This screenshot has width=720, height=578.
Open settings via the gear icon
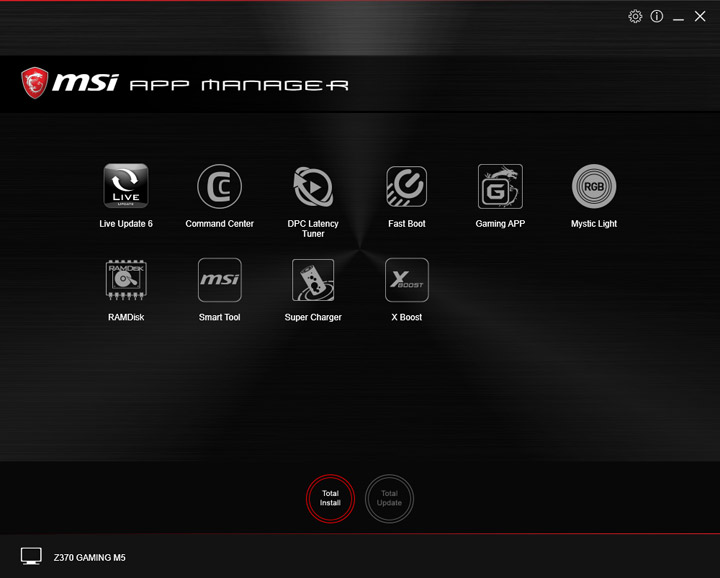coord(635,17)
